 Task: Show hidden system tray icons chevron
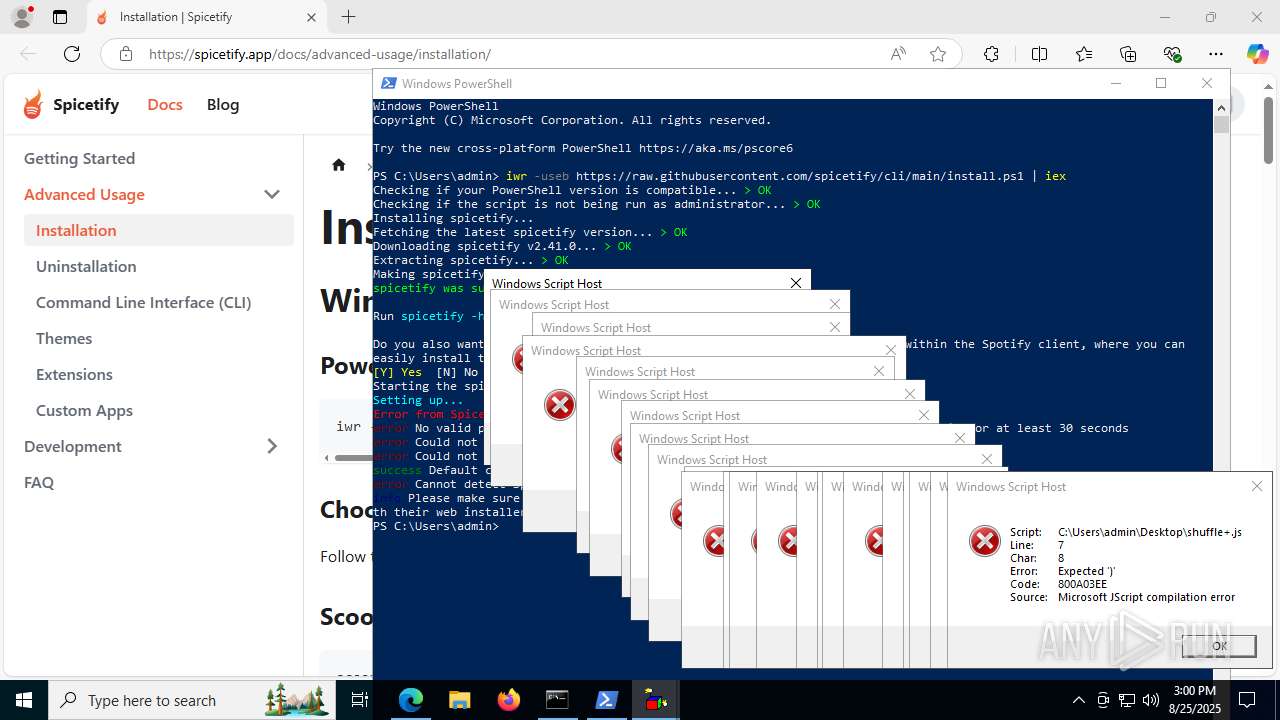pos(1078,700)
